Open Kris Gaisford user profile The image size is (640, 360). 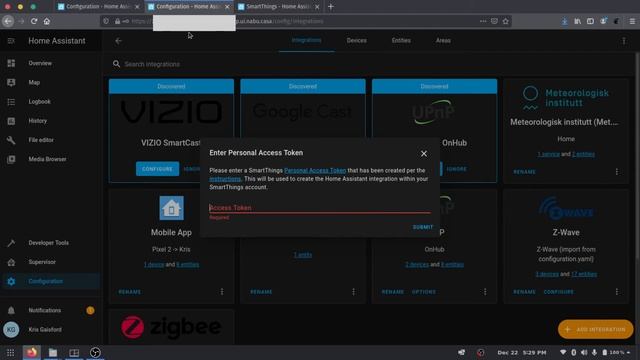(50, 329)
